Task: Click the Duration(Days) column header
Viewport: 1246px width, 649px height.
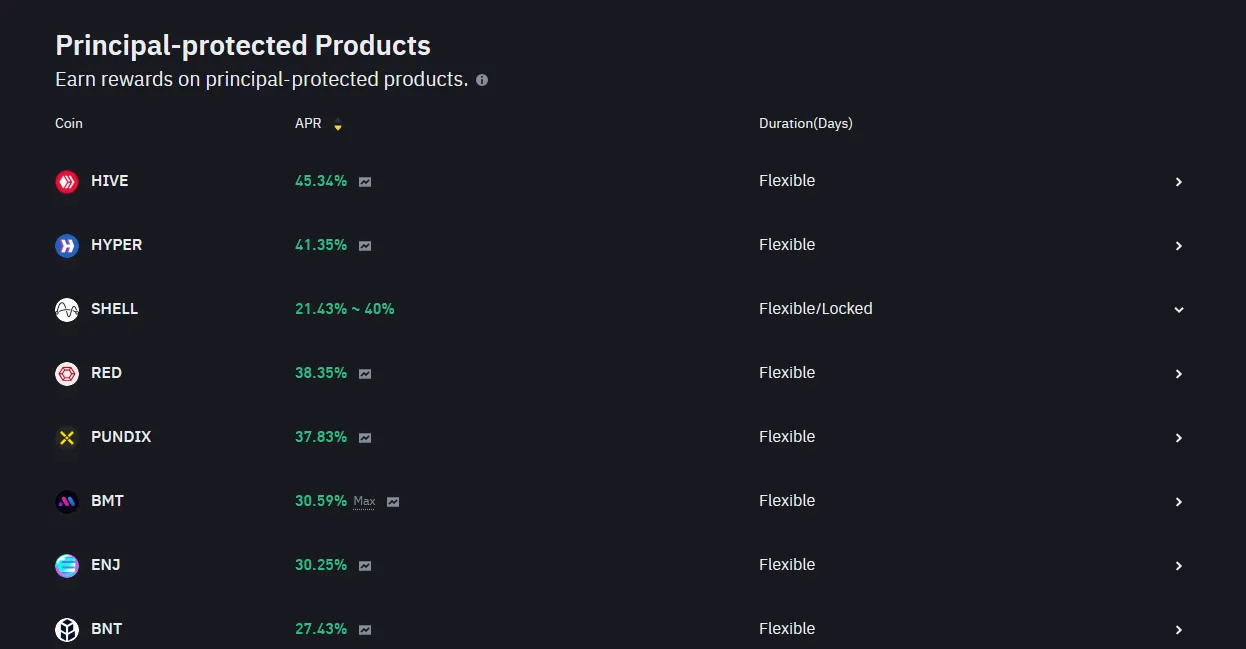Action: click(x=805, y=124)
